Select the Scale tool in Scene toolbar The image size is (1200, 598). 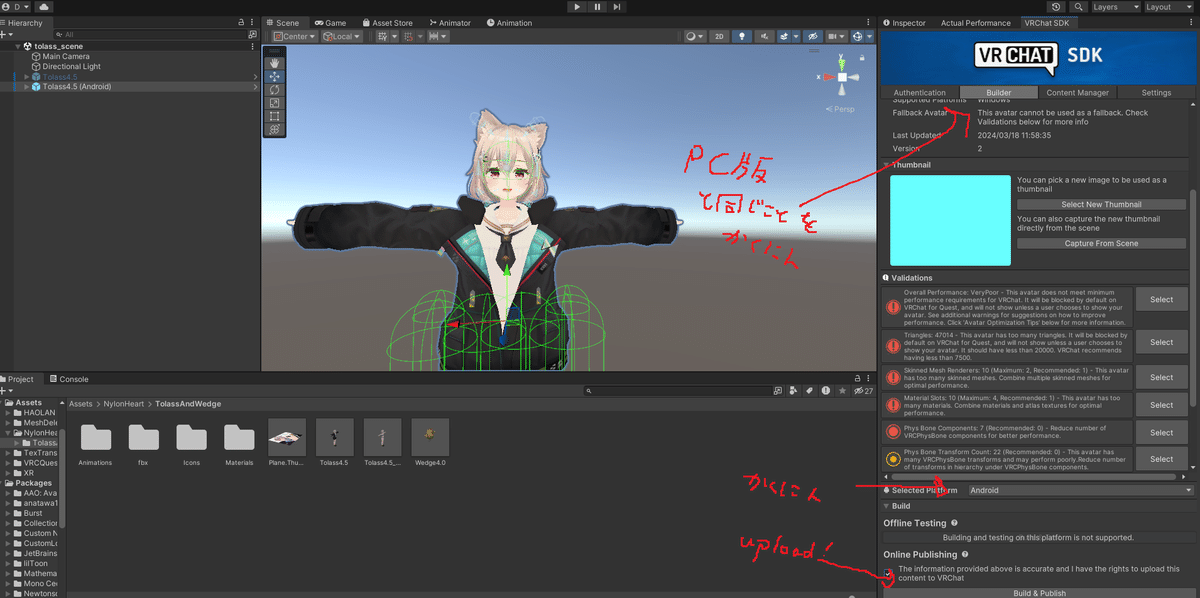coord(275,103)
